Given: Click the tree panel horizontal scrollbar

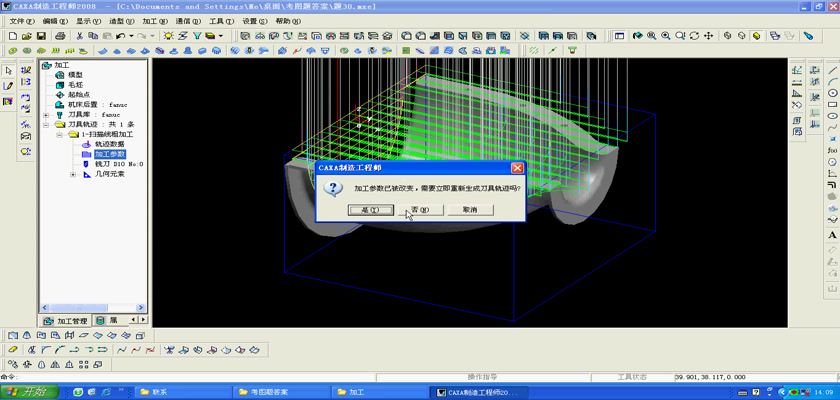Looking at the screenshot, I should pyautogui.click(x=93, y=308).
